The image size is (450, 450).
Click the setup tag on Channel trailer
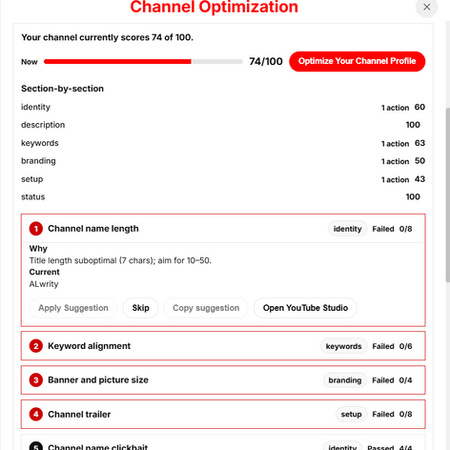click(x=351, y=414)
